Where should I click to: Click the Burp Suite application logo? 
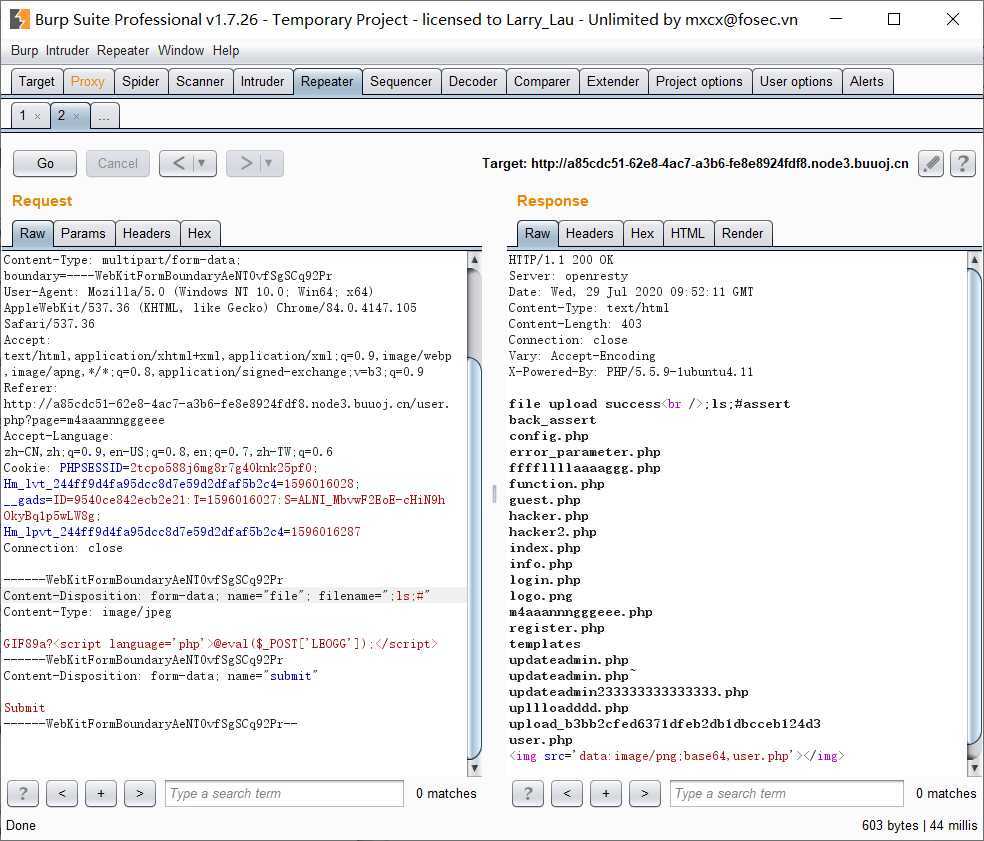pos(19,19)
